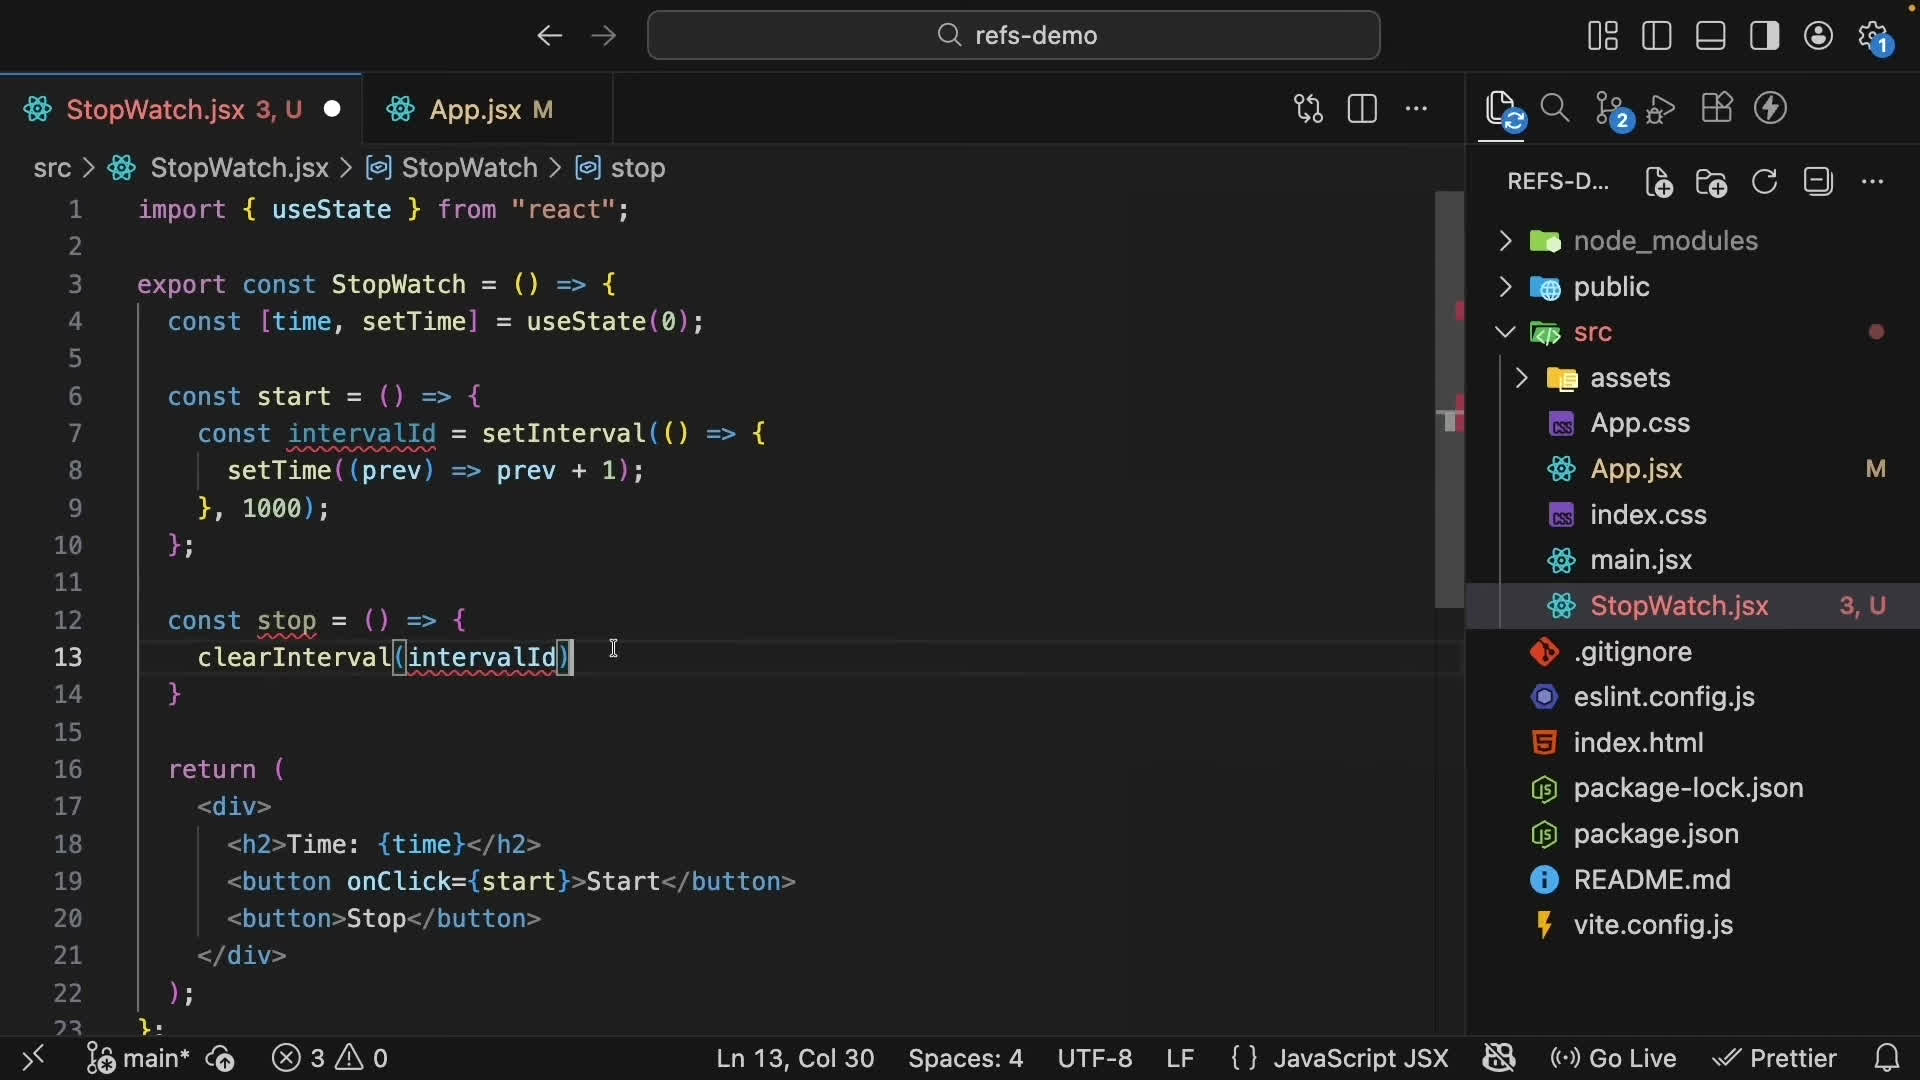Split the editor to the right

tap(1364, 109)
